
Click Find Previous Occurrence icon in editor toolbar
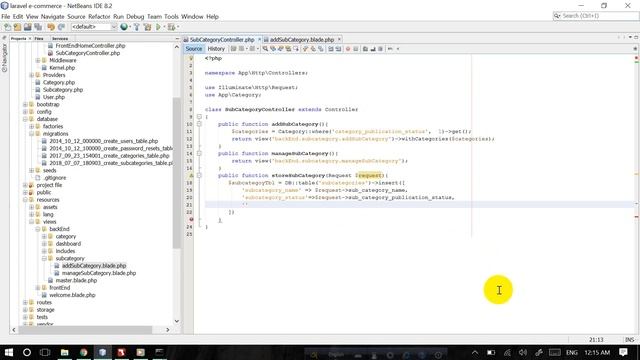(x=273, y=49)
